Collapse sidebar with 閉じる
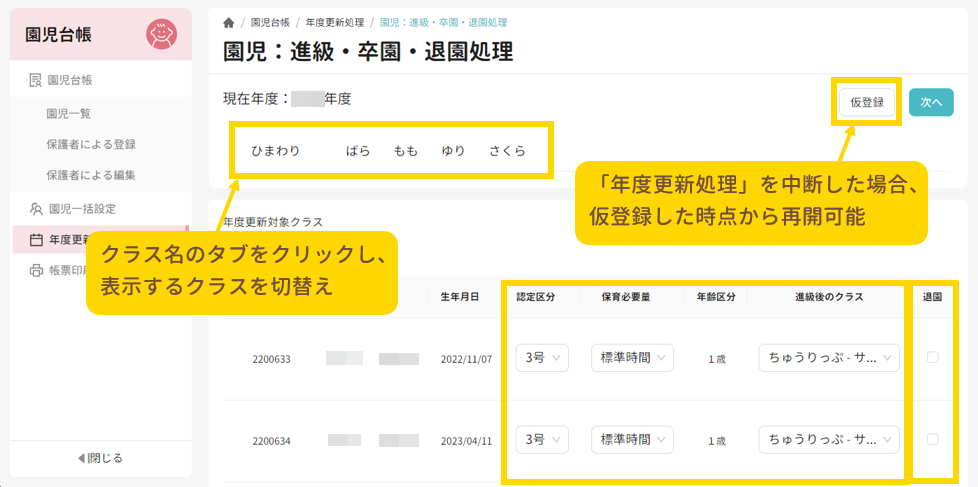This screenshot has height=487, width=978. (x=100, y=458)
